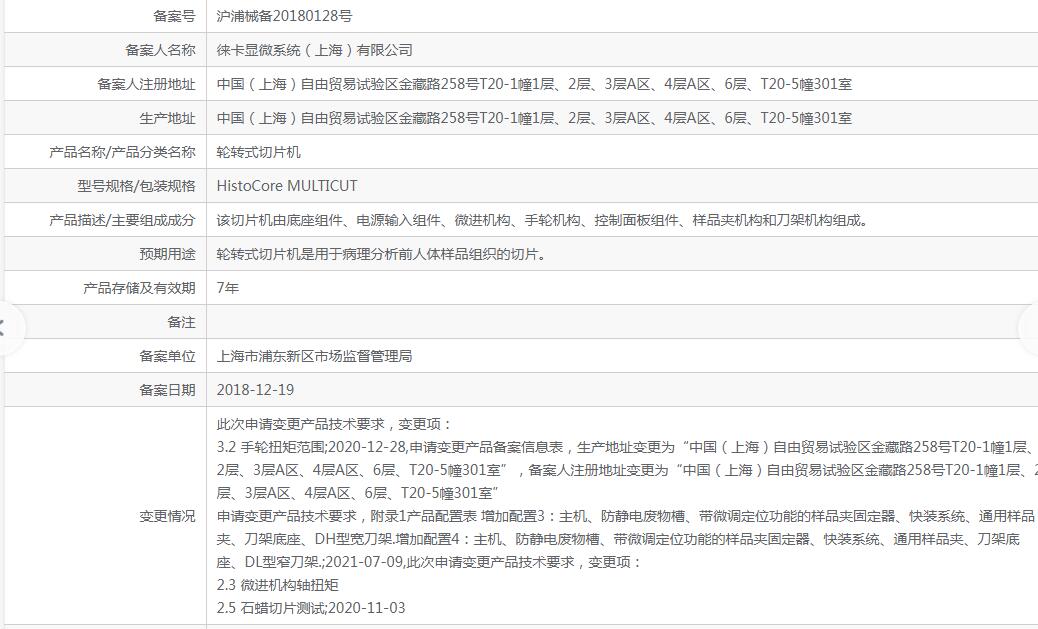Click the 备注 label

tap(181, 322)
